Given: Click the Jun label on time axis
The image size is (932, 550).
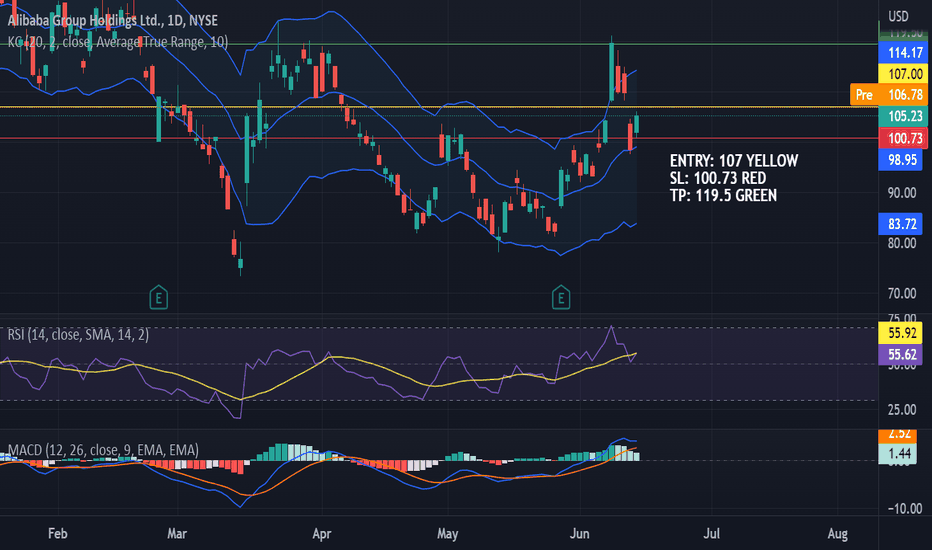Looking at the screenshot, I should (x=580, y=533).
